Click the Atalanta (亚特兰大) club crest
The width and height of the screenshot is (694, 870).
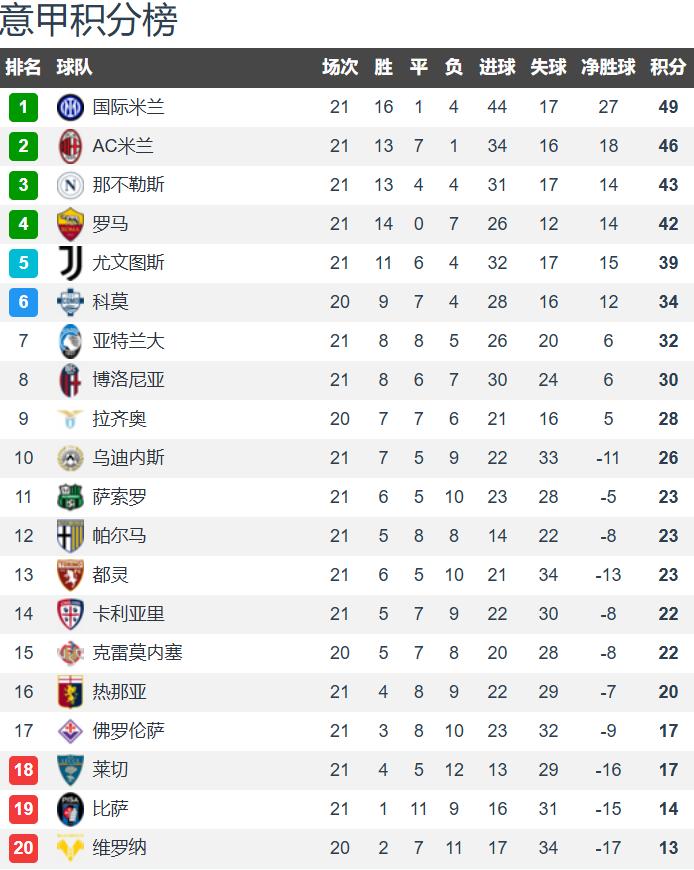71,341
